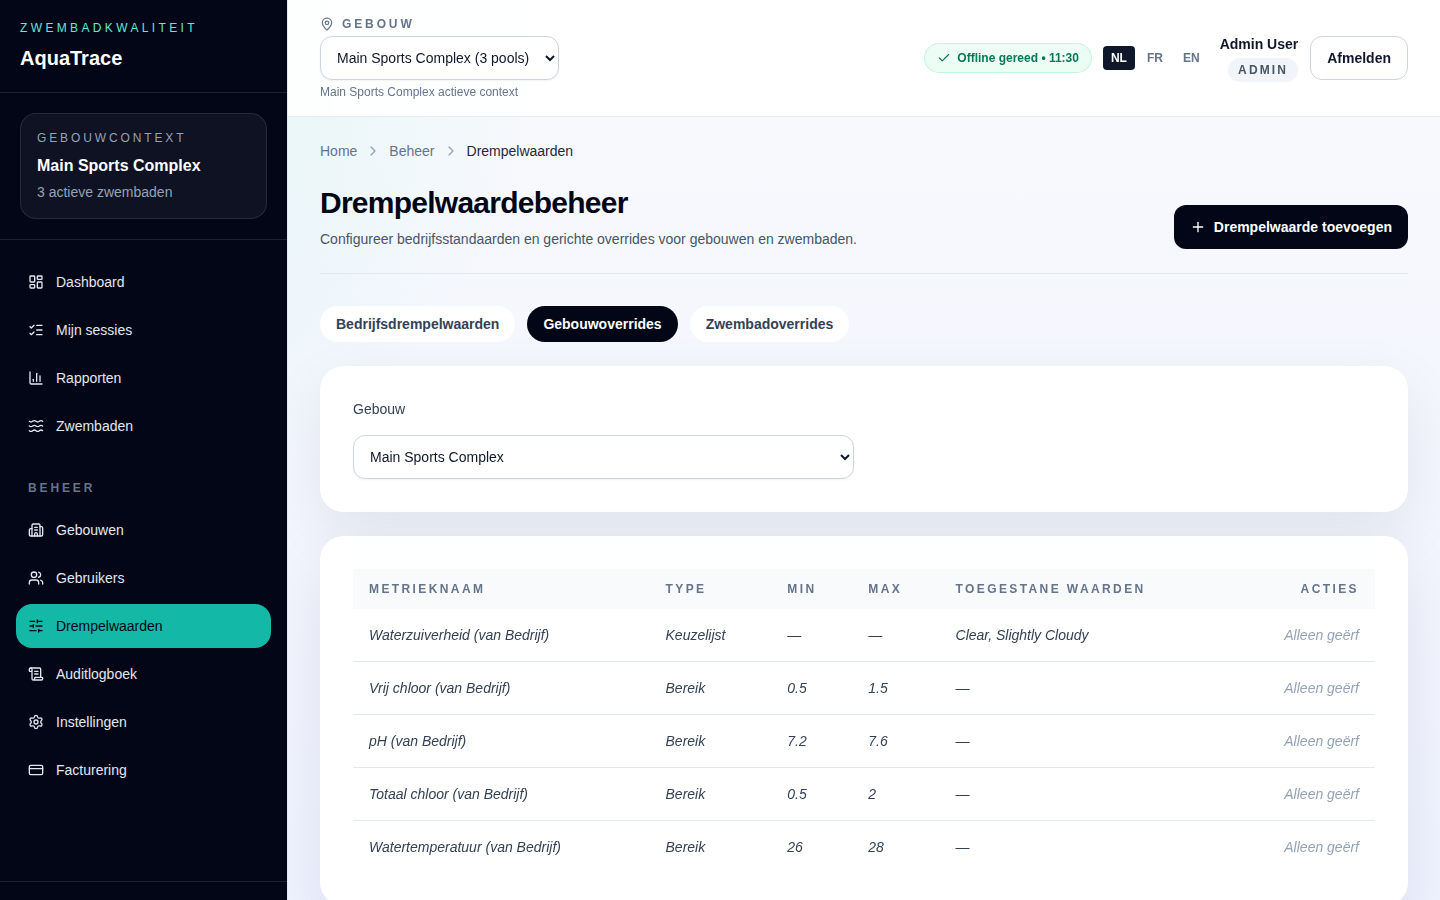Click the Drempelwaarden breadcrumb text
The image size is (1440, 900).
(519, 151)
